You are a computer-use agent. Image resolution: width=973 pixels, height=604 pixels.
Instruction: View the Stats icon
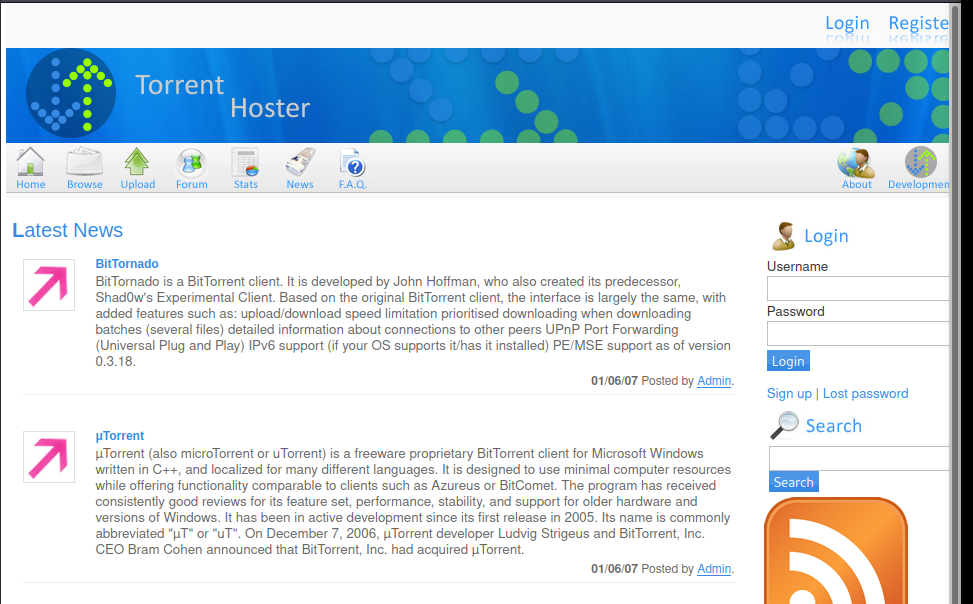[x=245, y=163]
